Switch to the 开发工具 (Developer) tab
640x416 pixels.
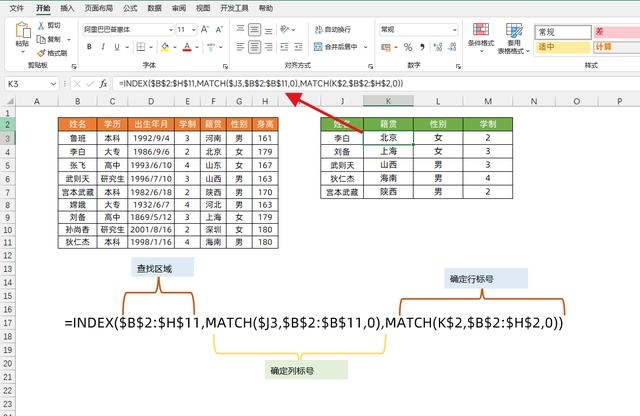coord(234,8)
